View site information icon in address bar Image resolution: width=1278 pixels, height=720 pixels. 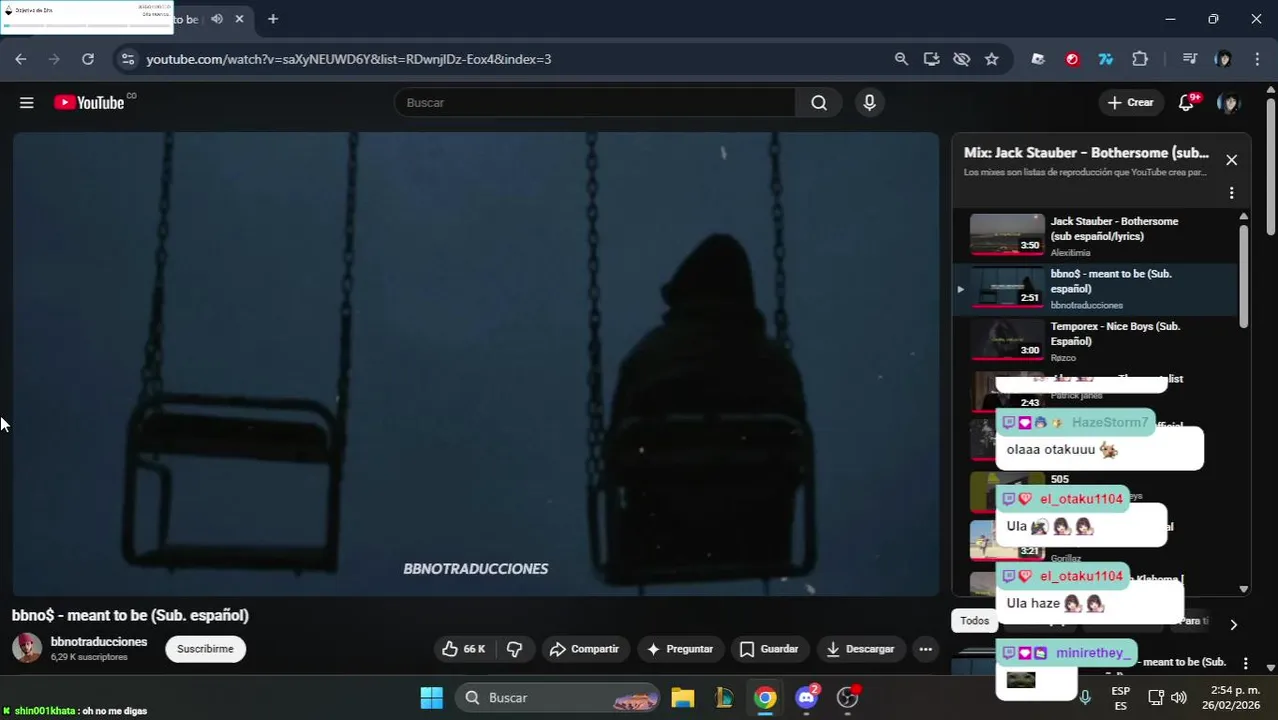pyautogui.click(x=127, y=59)
